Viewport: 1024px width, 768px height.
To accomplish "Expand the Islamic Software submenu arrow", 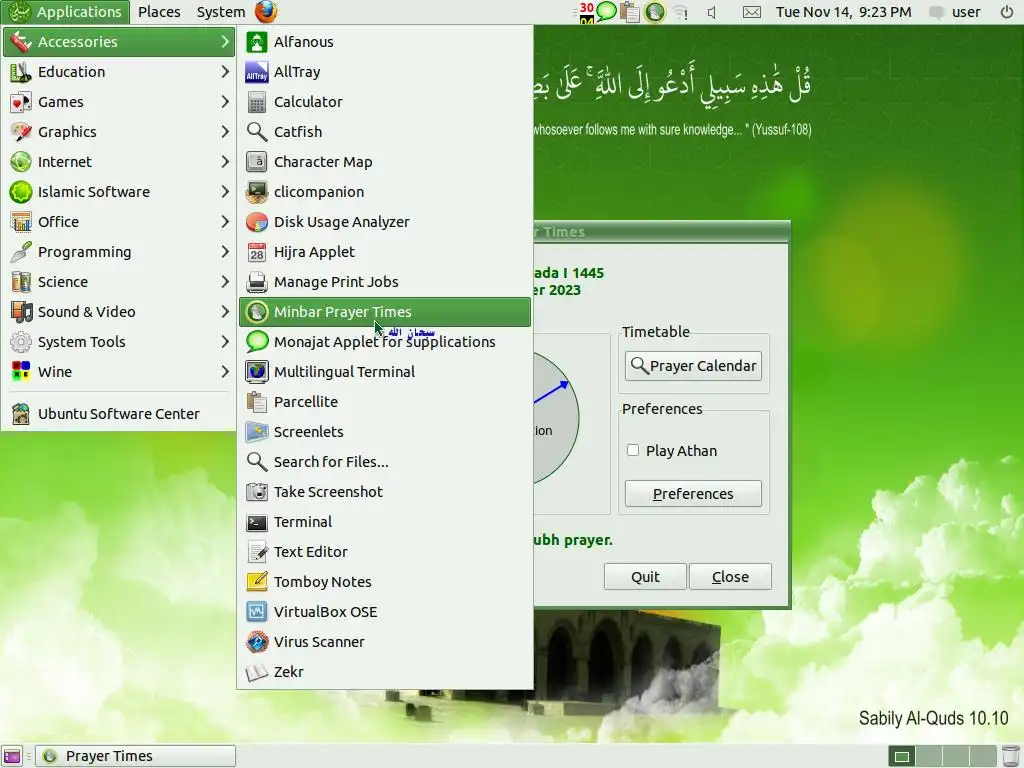I will 225,192.
